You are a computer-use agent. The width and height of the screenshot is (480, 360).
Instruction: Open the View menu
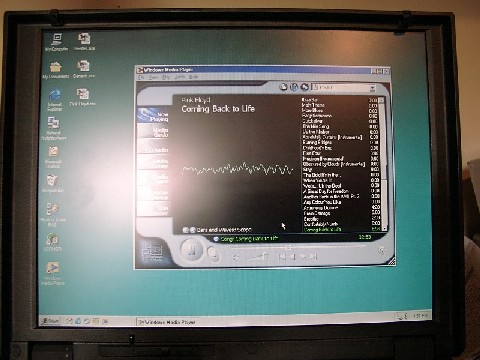click(x=153, y=77)
